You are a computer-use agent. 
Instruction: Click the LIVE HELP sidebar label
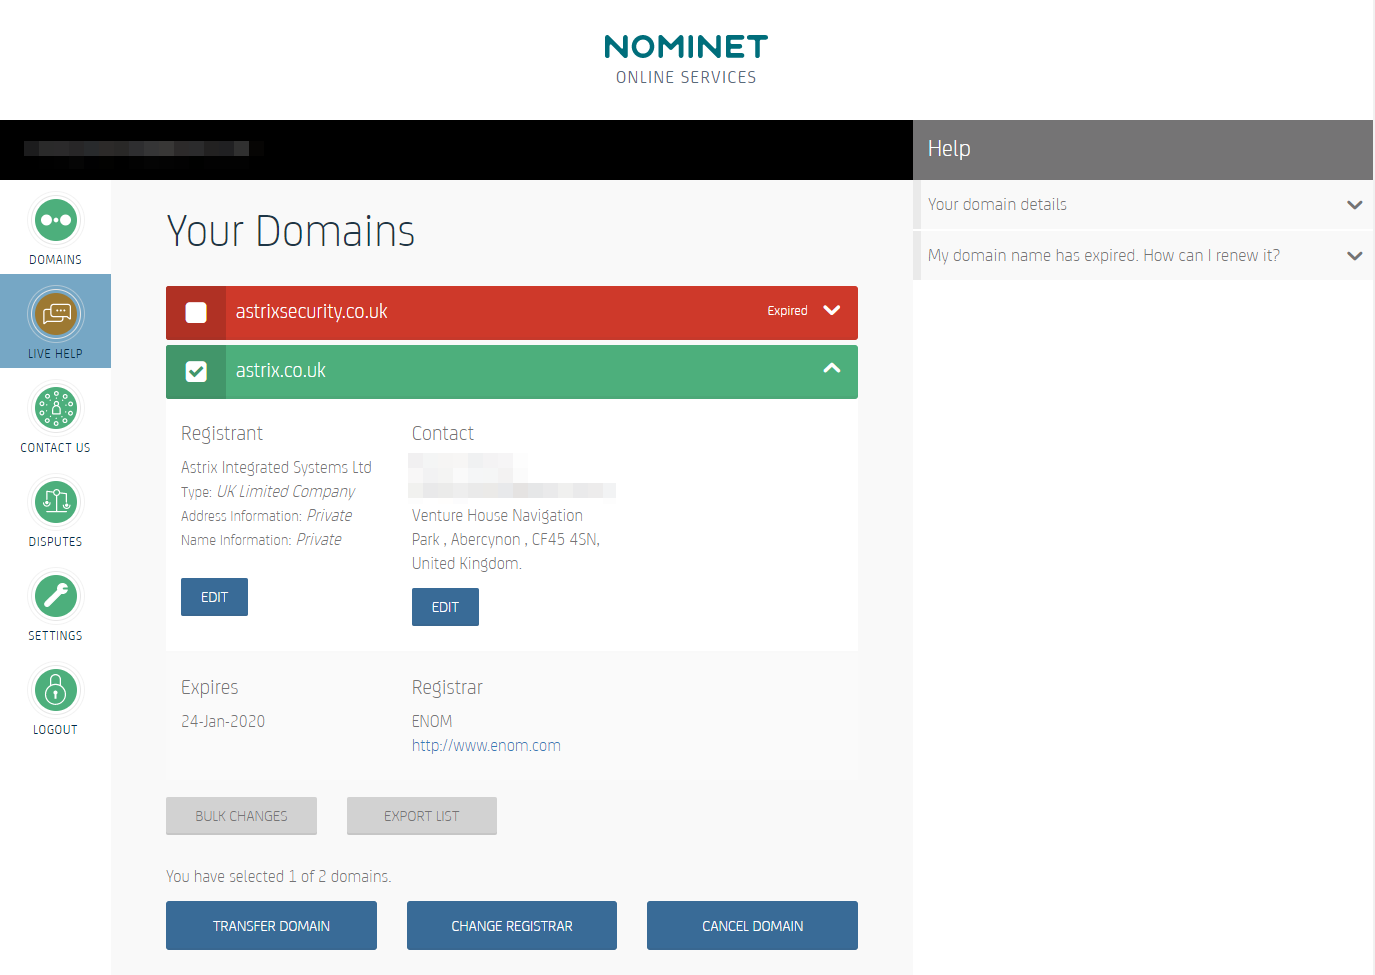[x=56, y=354]
